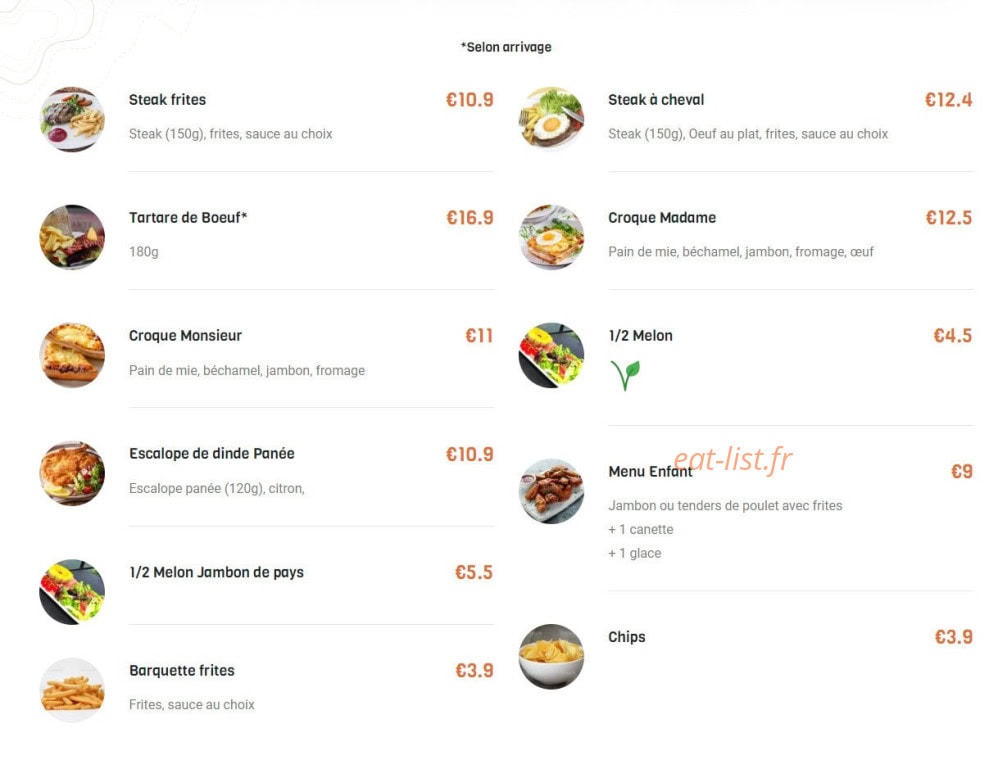989x778 pixels.
Task: Select the 1/2 Melon Jambon de pays title
Action: point(216,572)
